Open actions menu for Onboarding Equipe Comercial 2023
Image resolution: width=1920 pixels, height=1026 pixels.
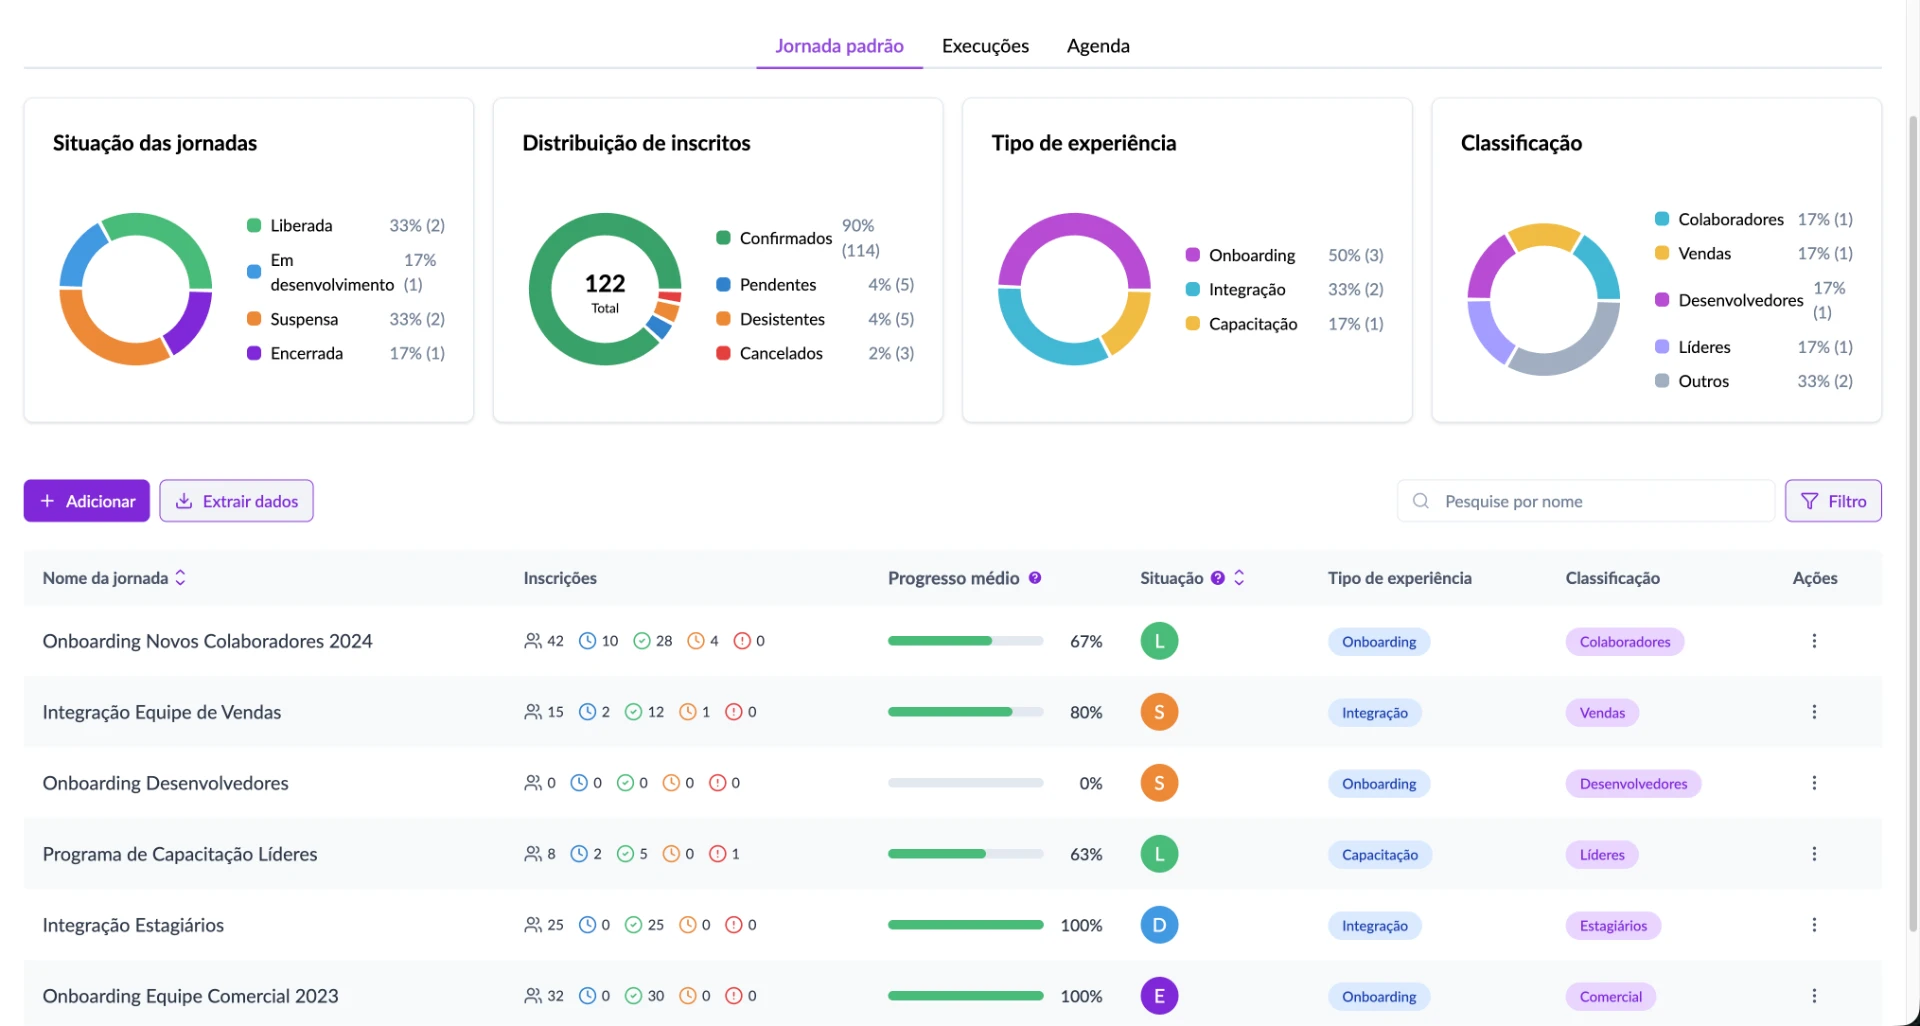(x=1814, y=996)
